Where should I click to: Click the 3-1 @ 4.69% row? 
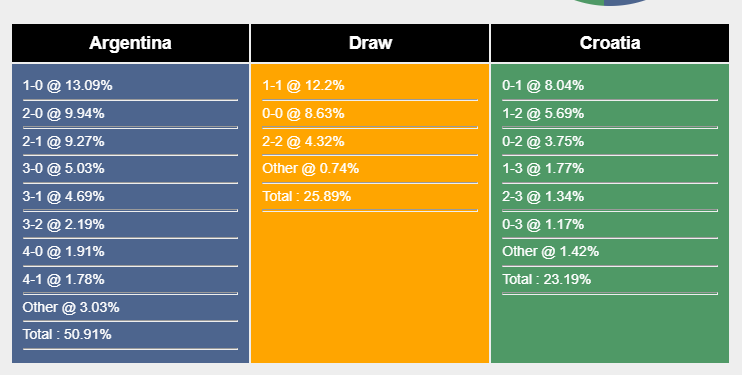[x=130, y=196]
